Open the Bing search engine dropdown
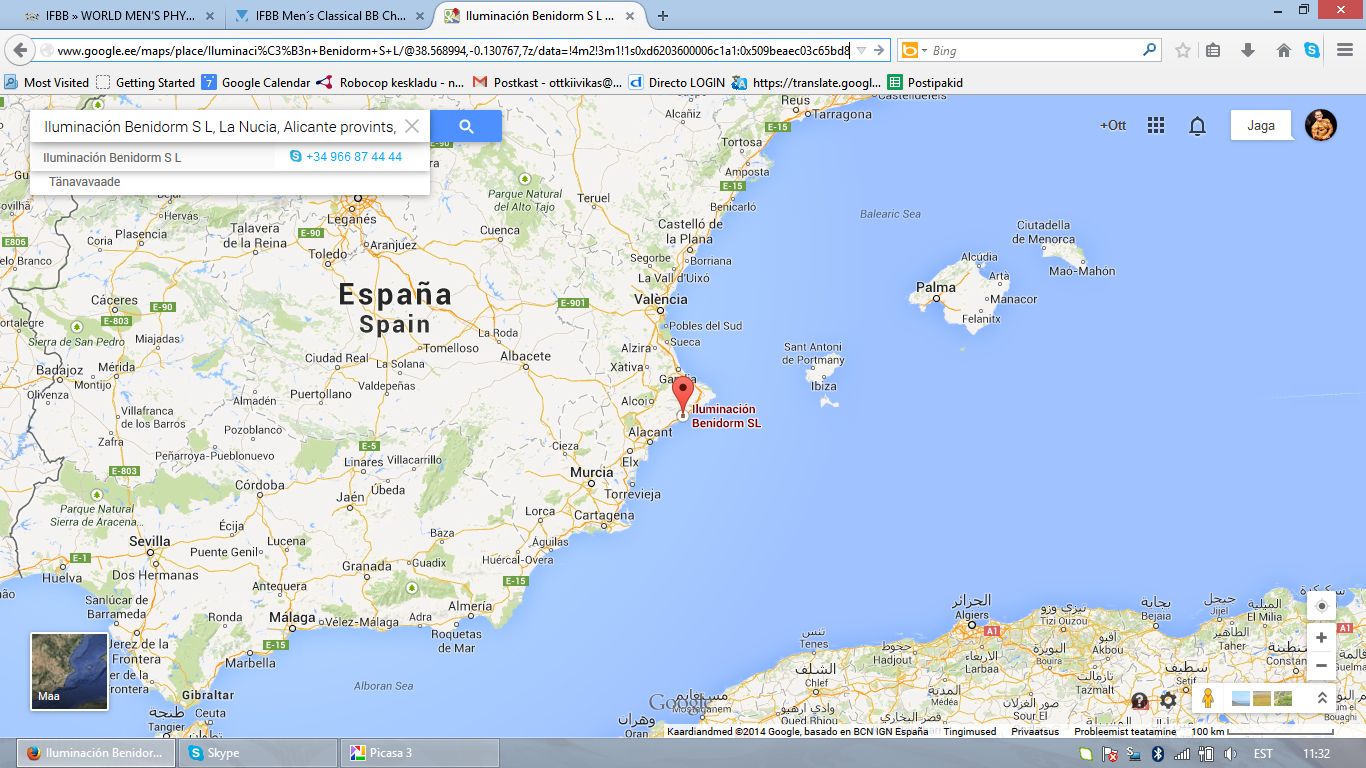 914,50
